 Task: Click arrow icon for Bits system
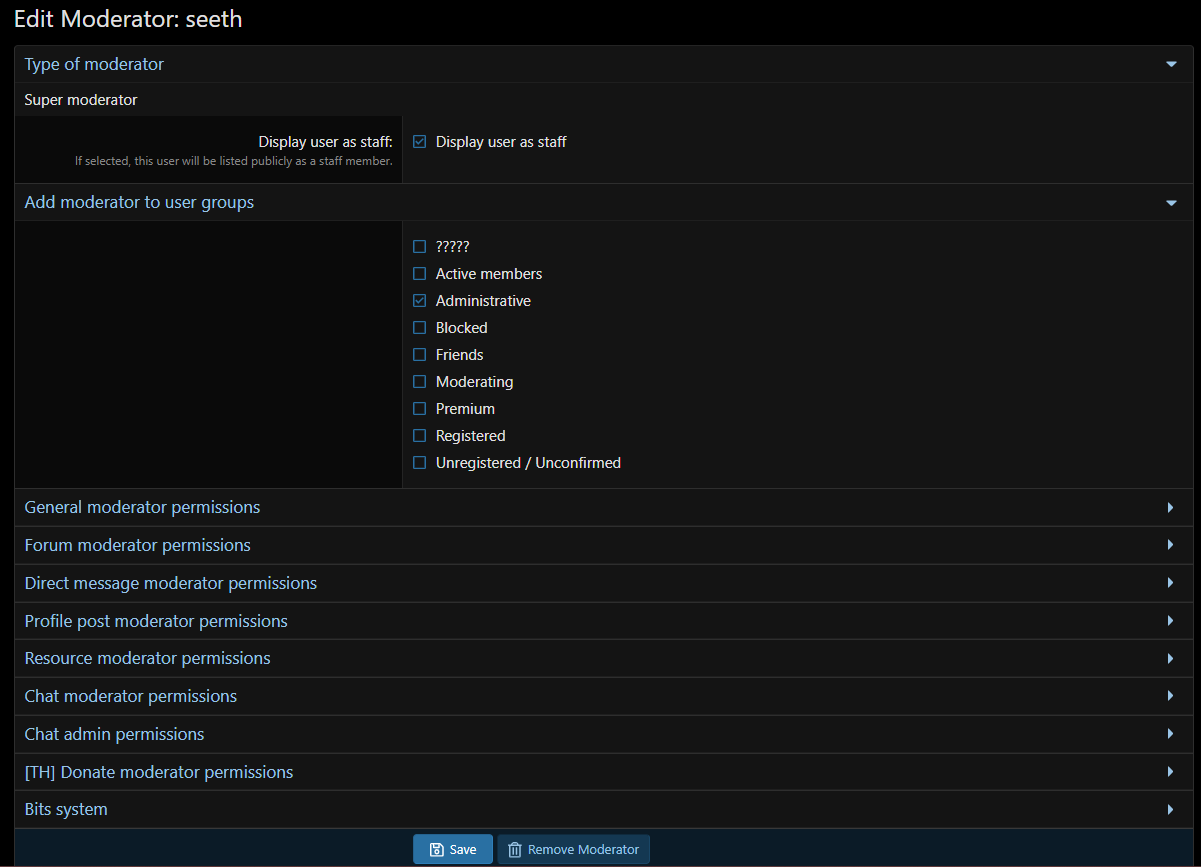tap(1170, 810)
